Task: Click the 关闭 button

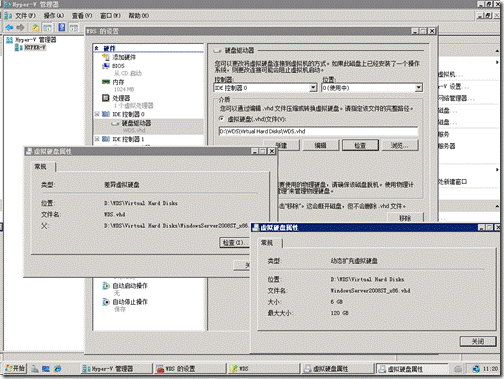Action: coord(478,341)
